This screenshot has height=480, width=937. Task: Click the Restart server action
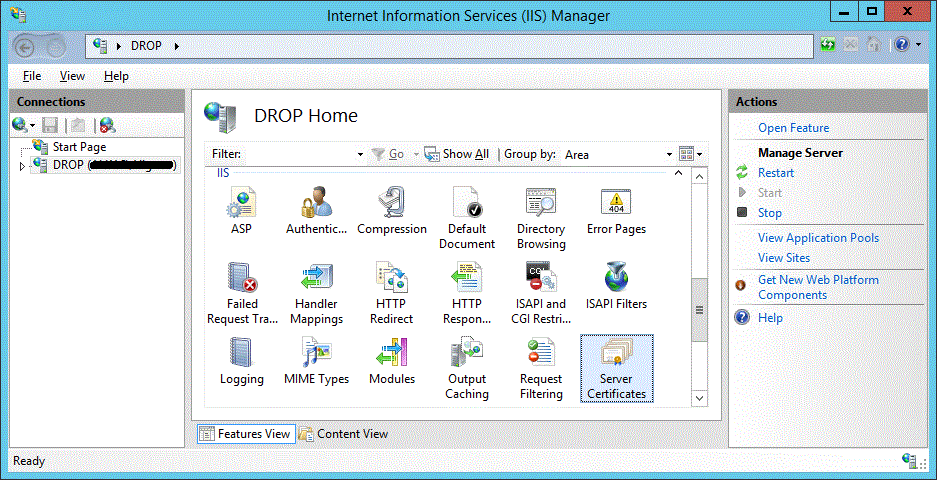coord(776,173)
